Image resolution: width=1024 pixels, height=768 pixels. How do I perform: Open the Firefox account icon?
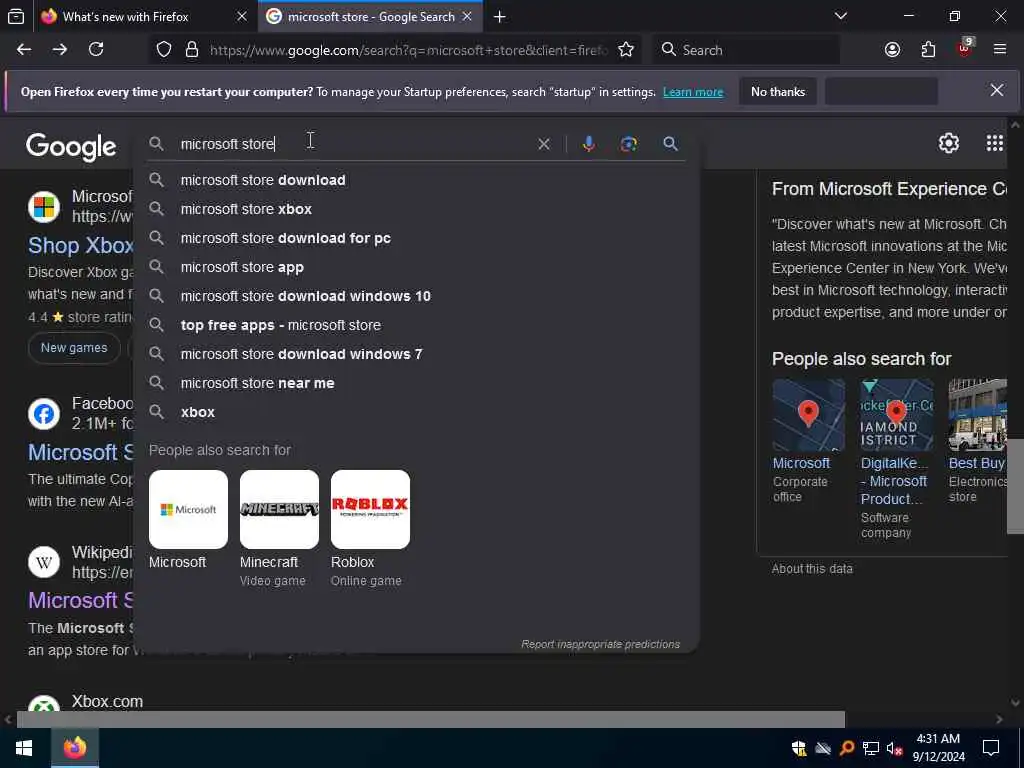coord(892,50)
